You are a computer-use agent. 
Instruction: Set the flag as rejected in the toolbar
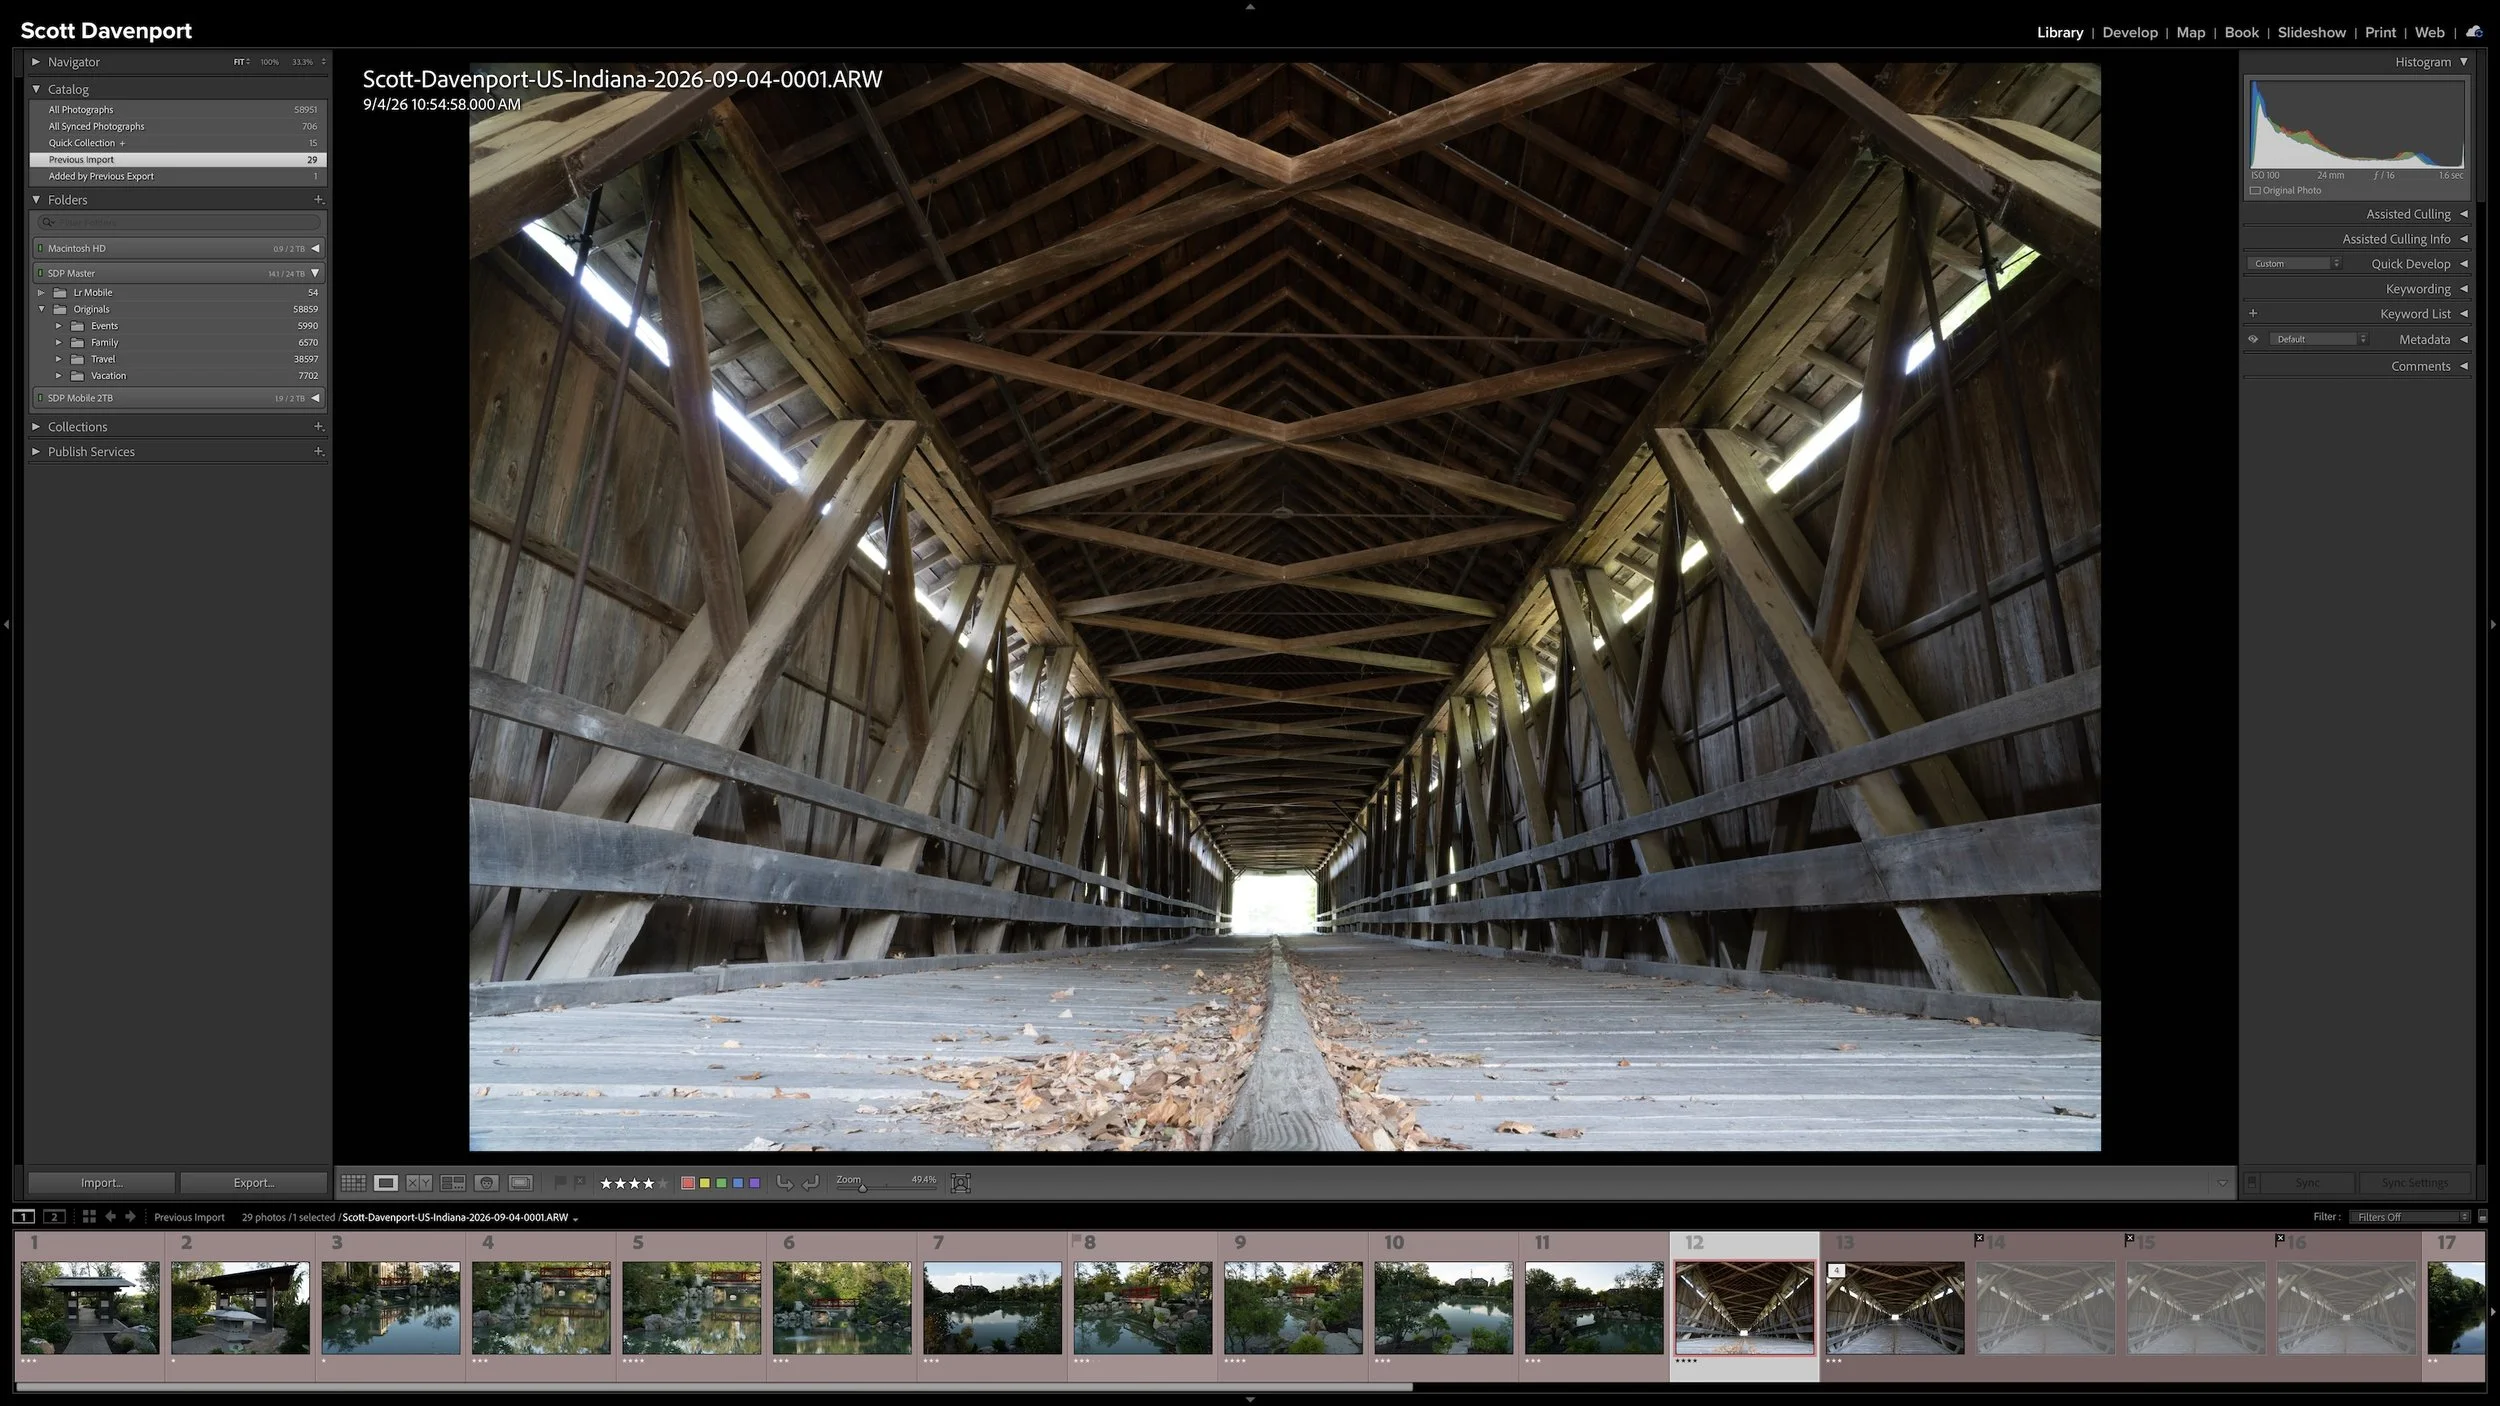click(x=579, y=1183)
